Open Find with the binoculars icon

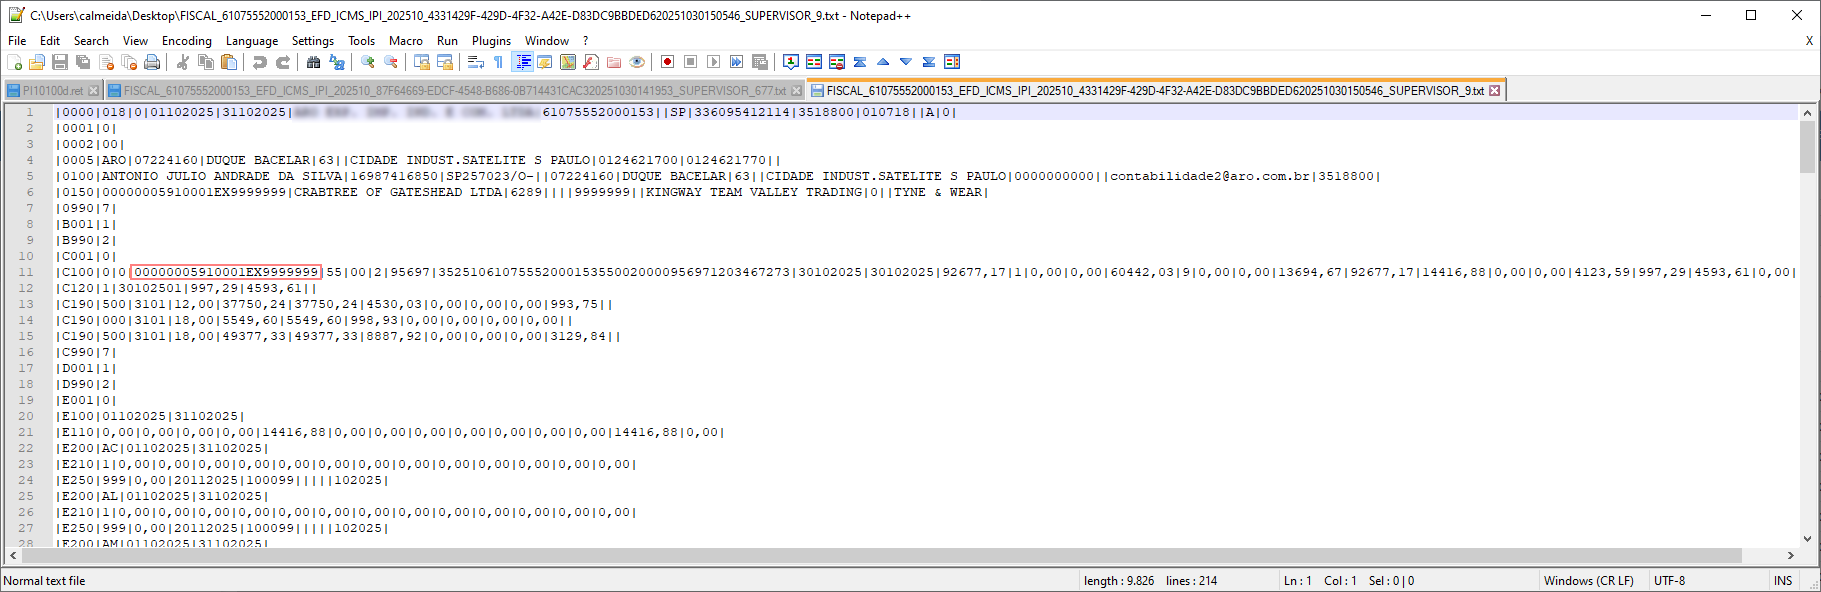pos(314,62)
